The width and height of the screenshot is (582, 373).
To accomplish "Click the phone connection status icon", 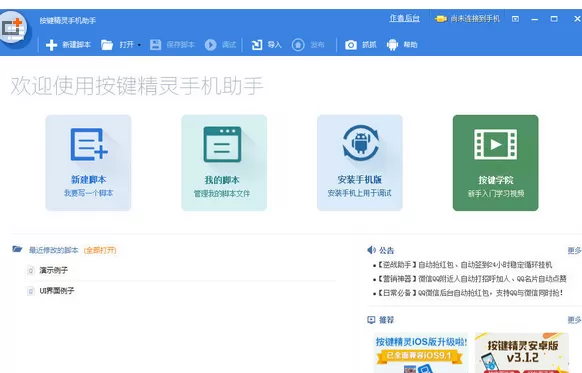I will (441, 19).
